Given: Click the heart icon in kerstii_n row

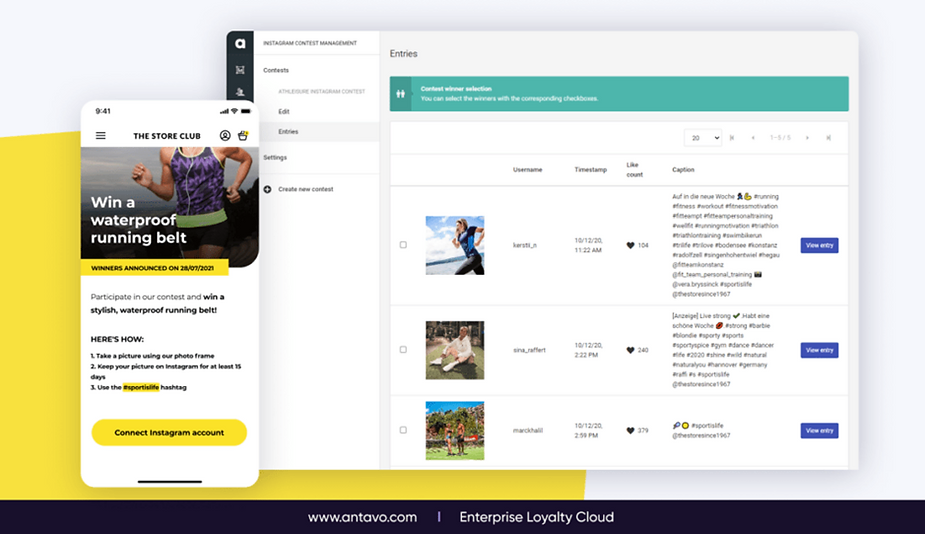Looking at the screenshot, I should (630, 245).
